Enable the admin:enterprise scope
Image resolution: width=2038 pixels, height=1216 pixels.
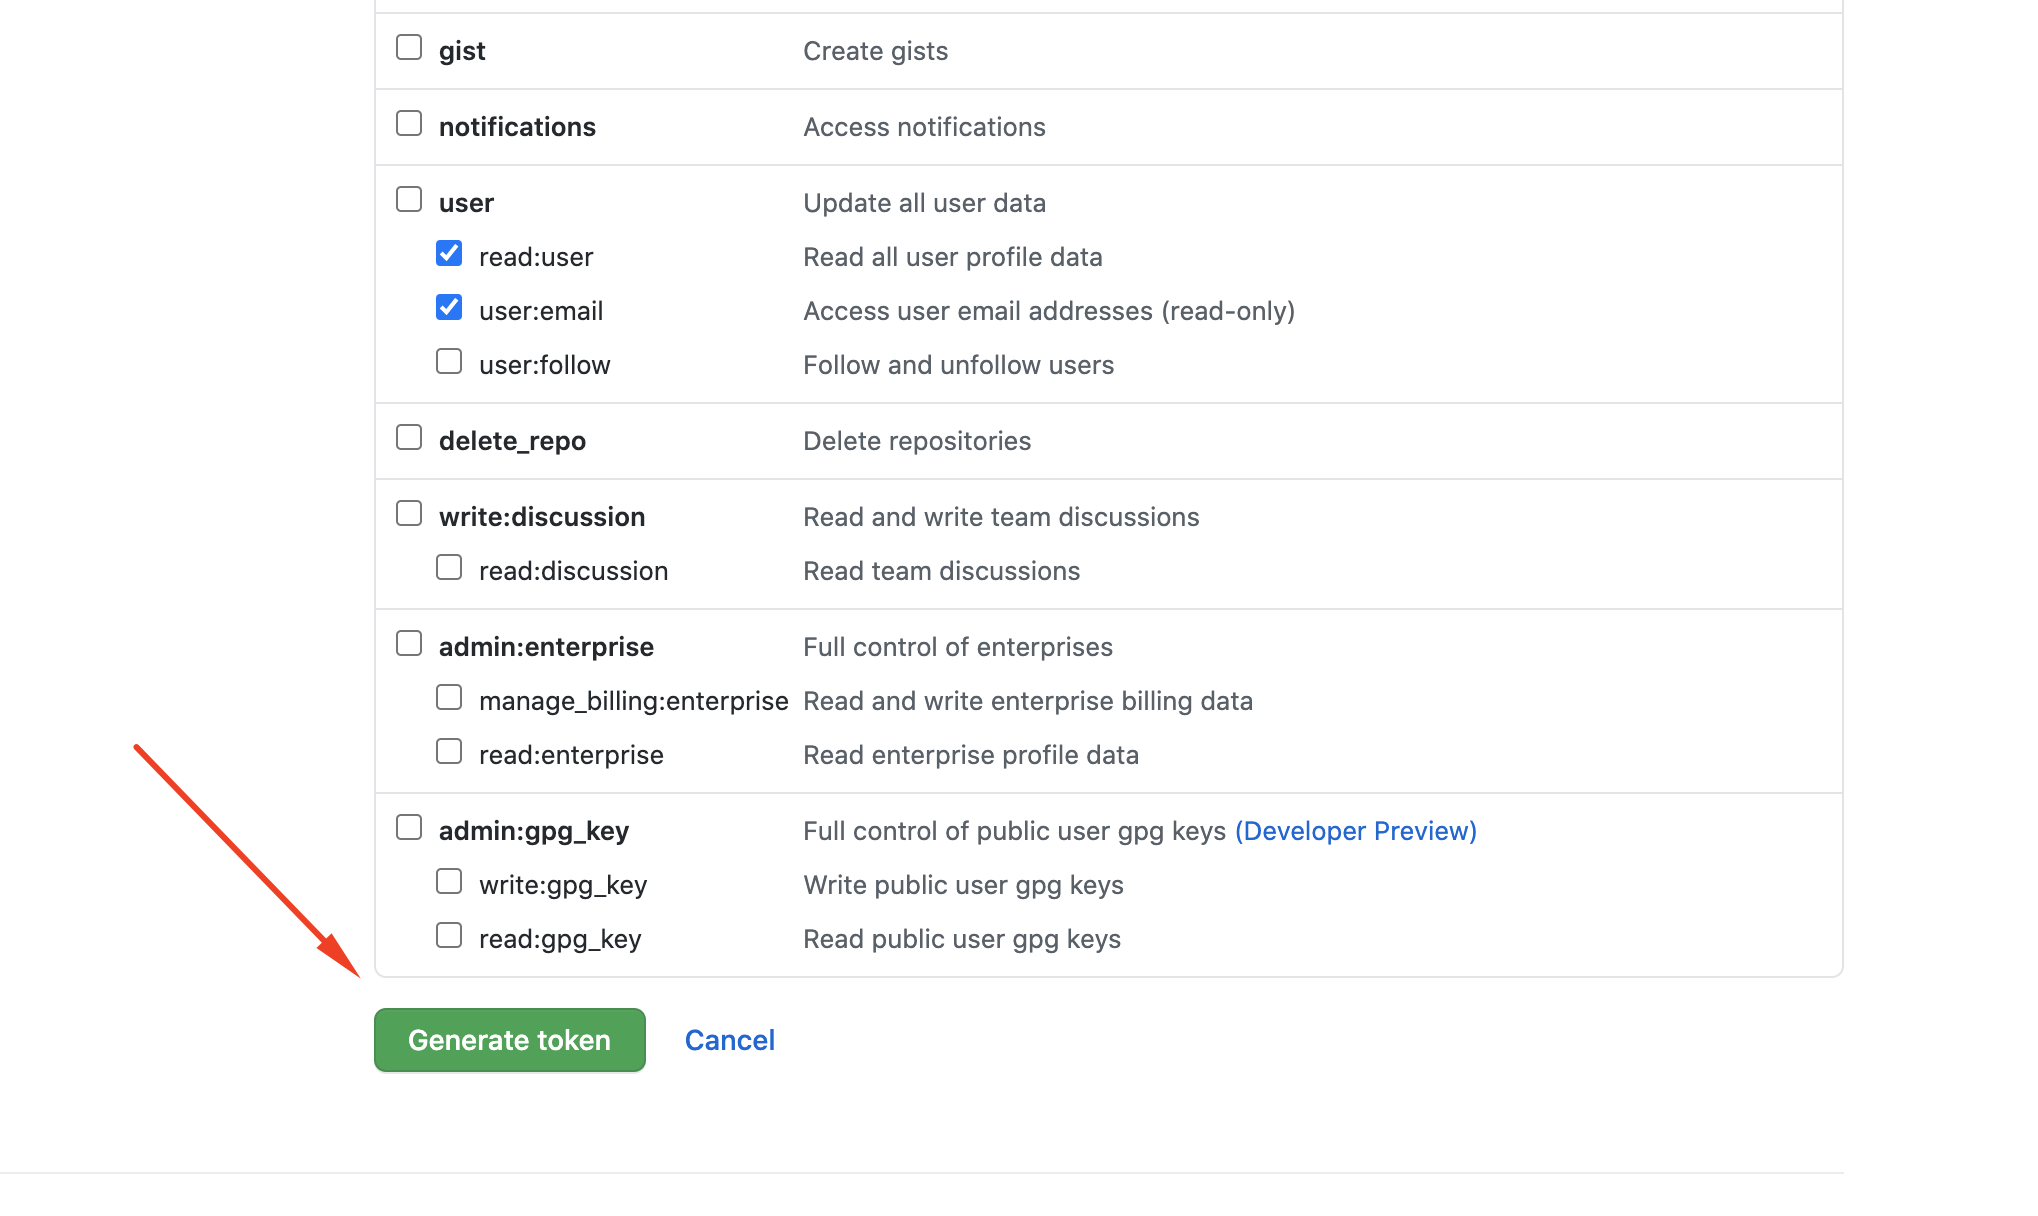pos(409,642)
